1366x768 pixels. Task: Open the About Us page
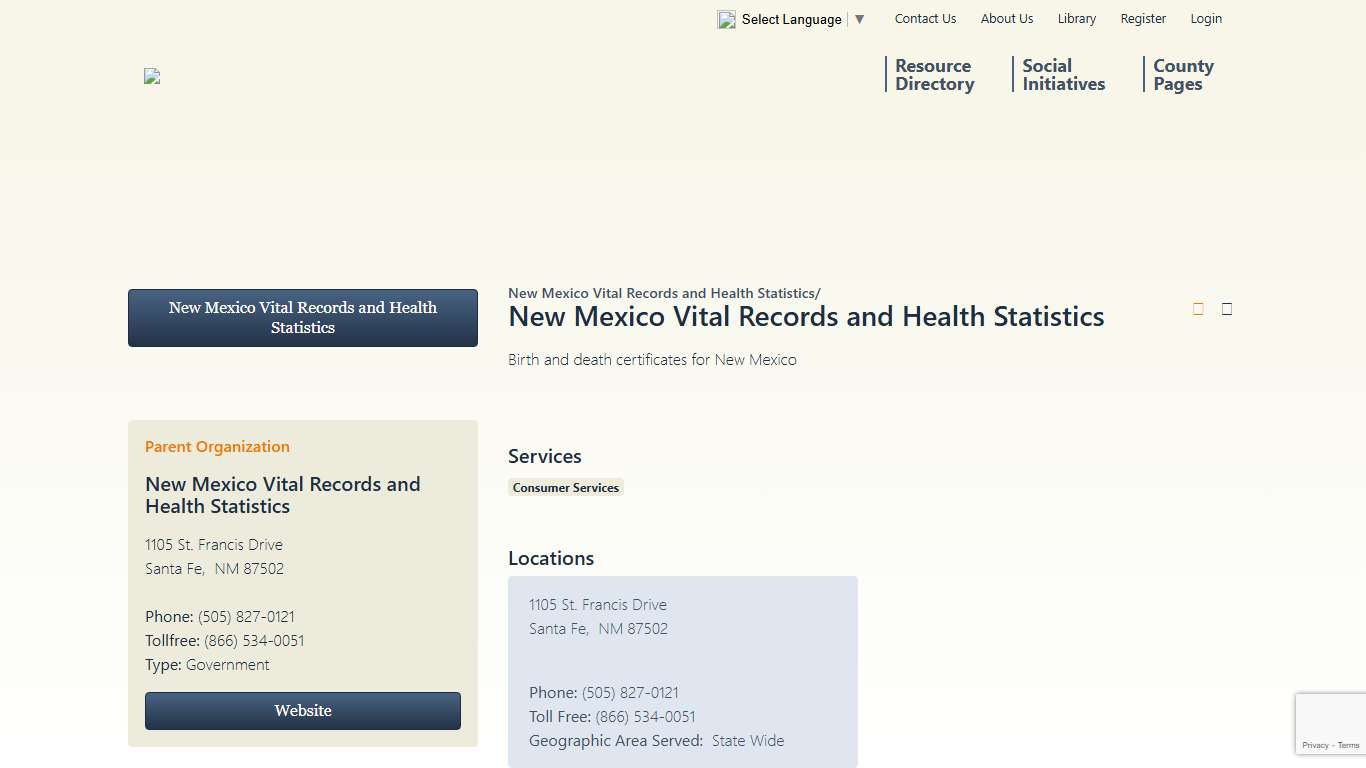pos(1006,18)
